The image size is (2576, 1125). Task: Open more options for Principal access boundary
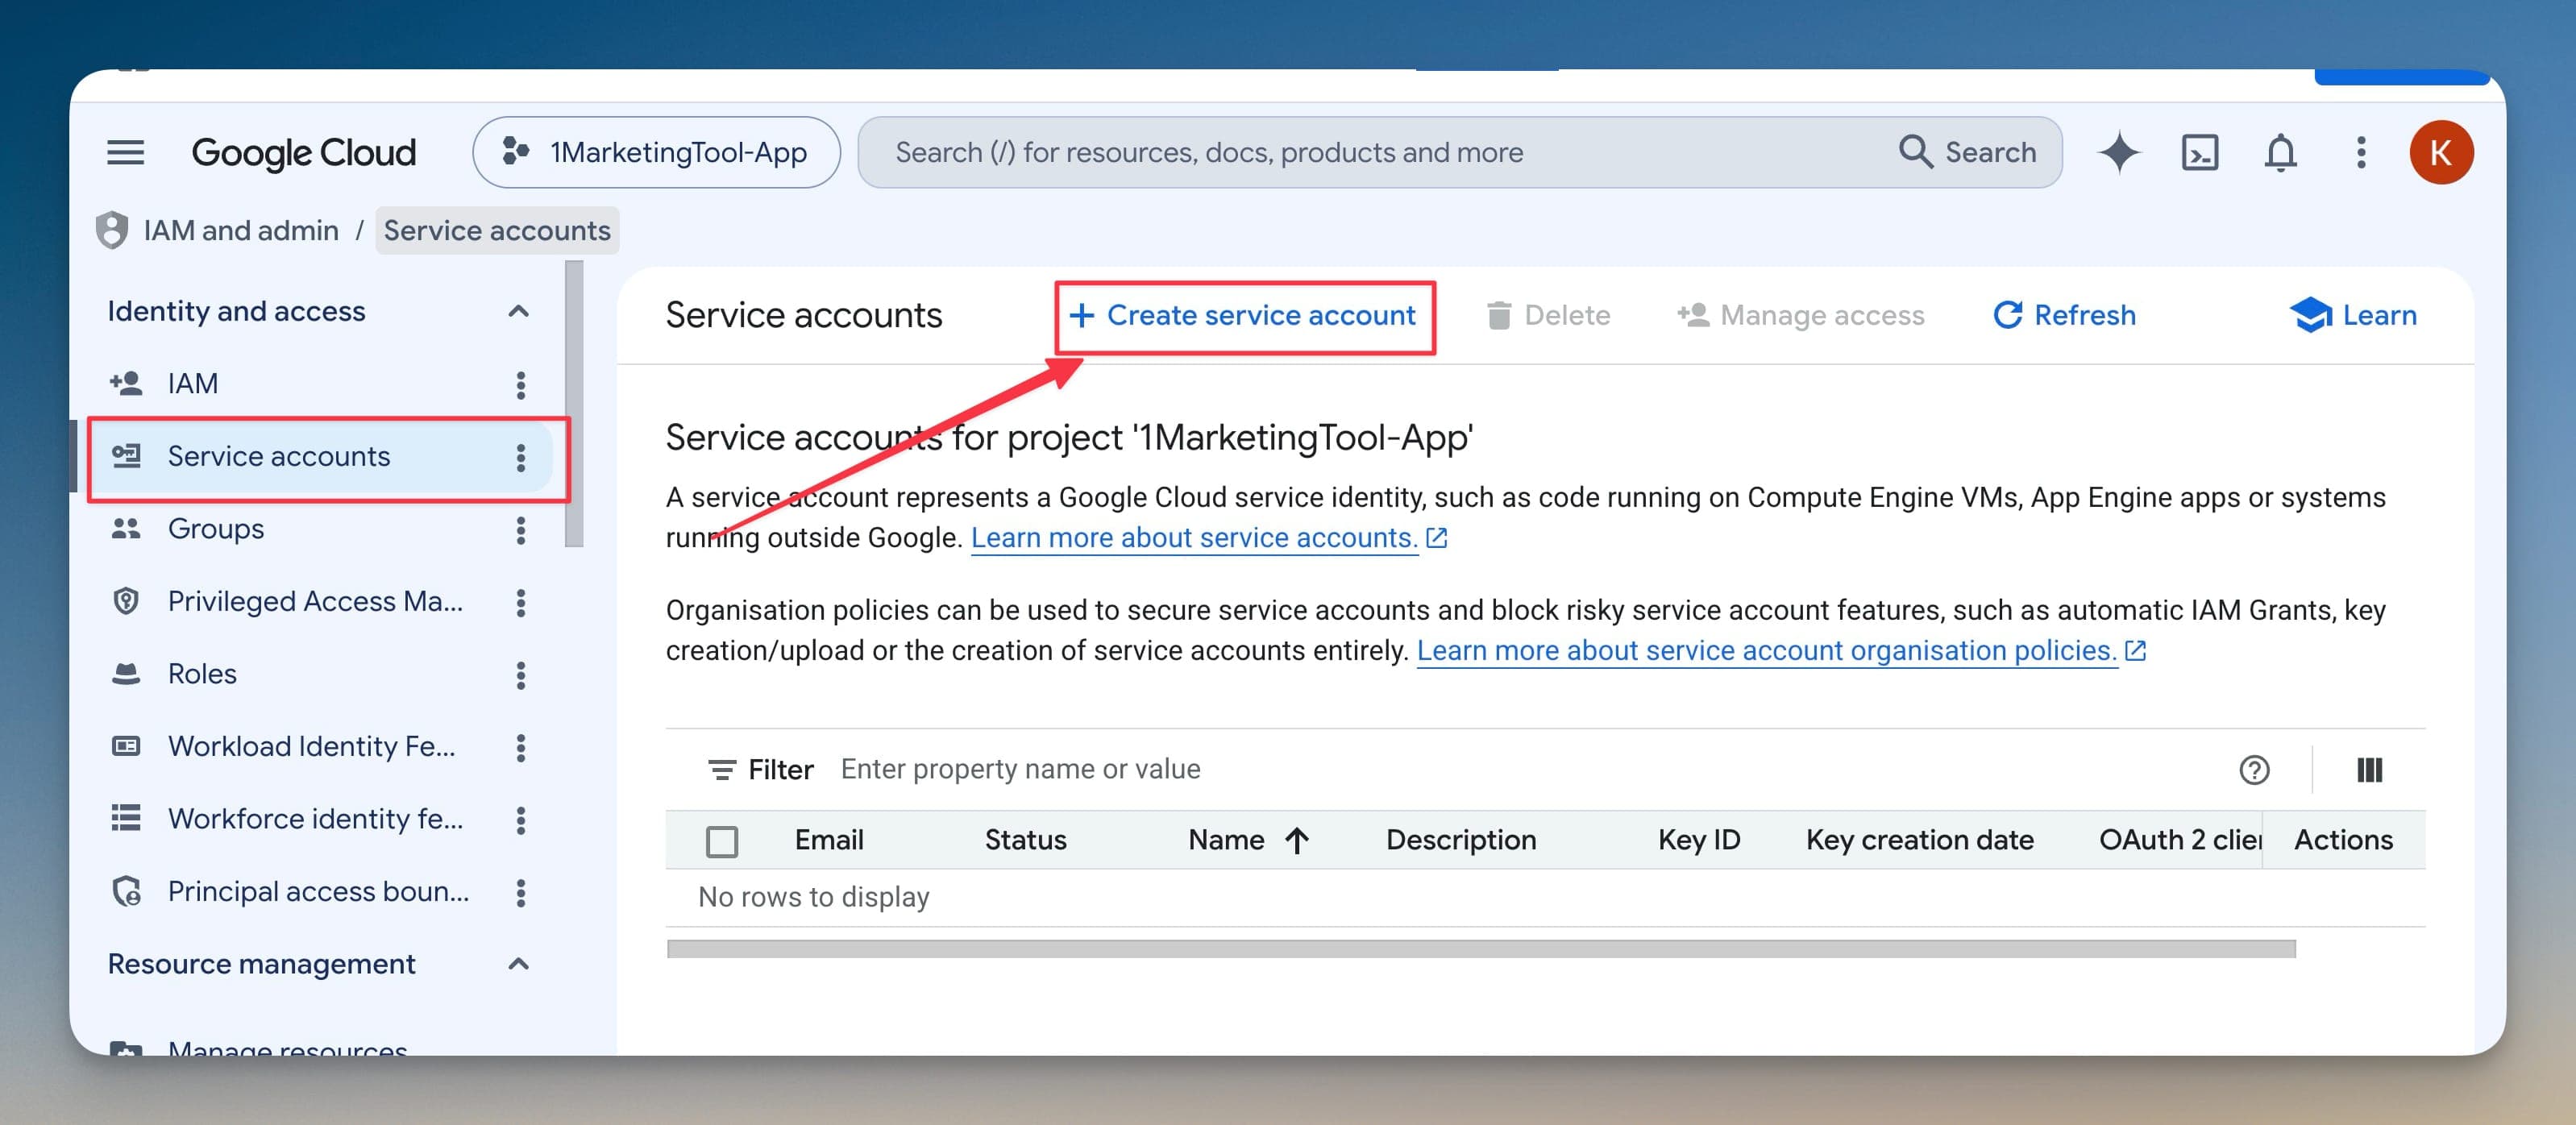pyautogui.click(x=520, y=892)
